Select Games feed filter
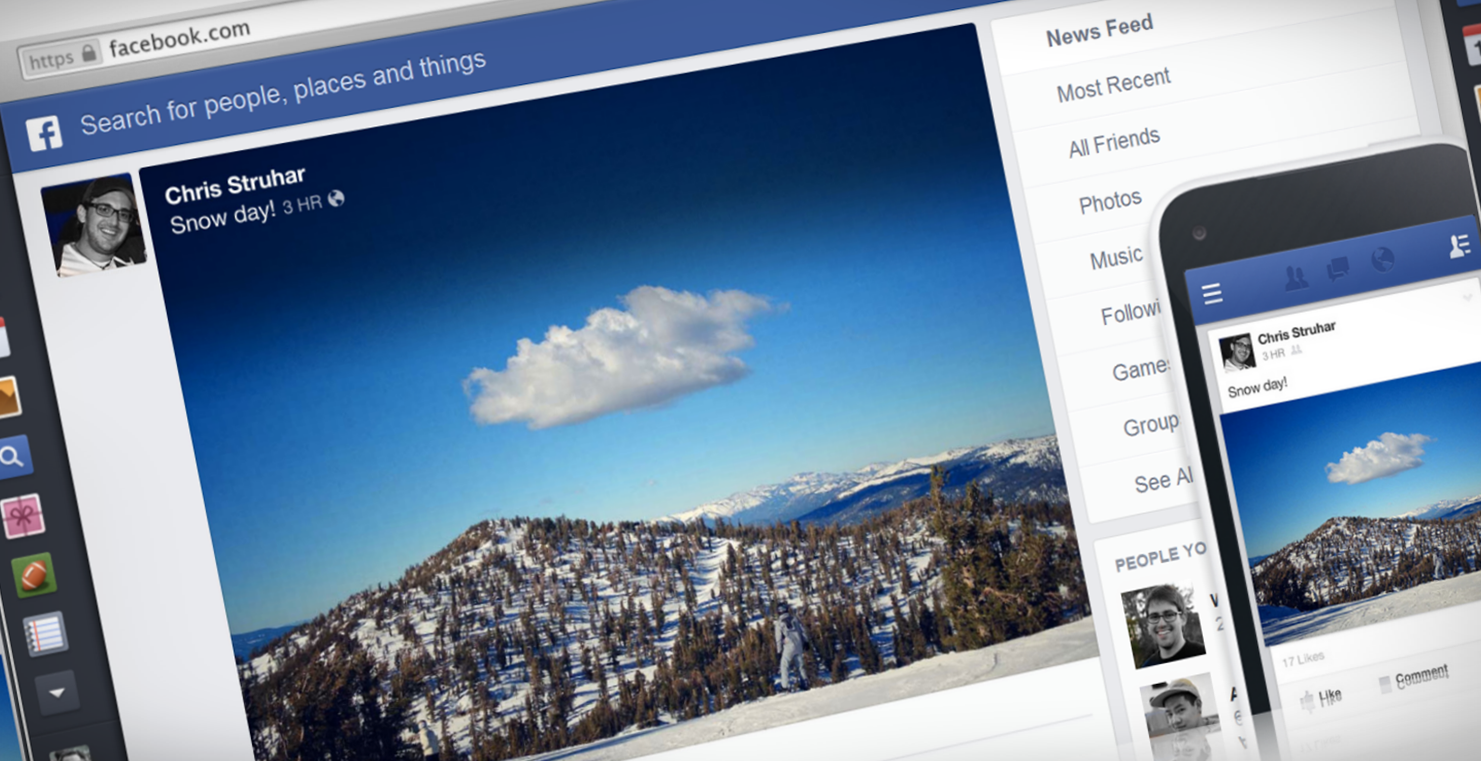Viewport: 1481px width, 761px height. click(1140, 370)
